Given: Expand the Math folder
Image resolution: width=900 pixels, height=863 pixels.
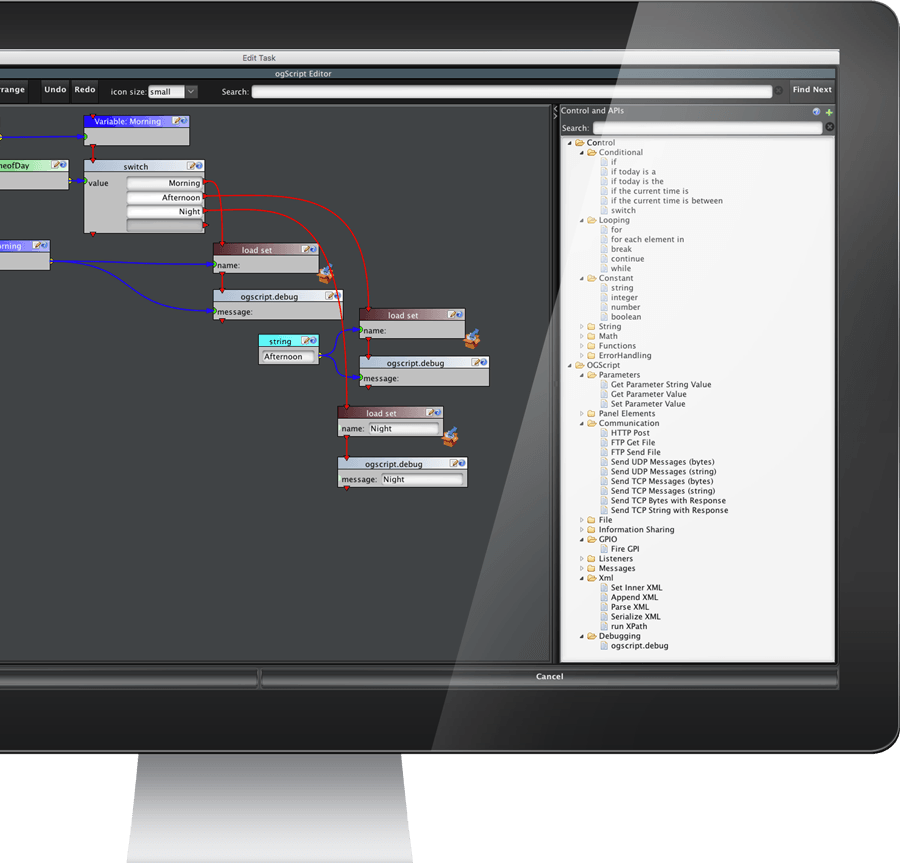Looking at the screenshot, I should point(581,337).
